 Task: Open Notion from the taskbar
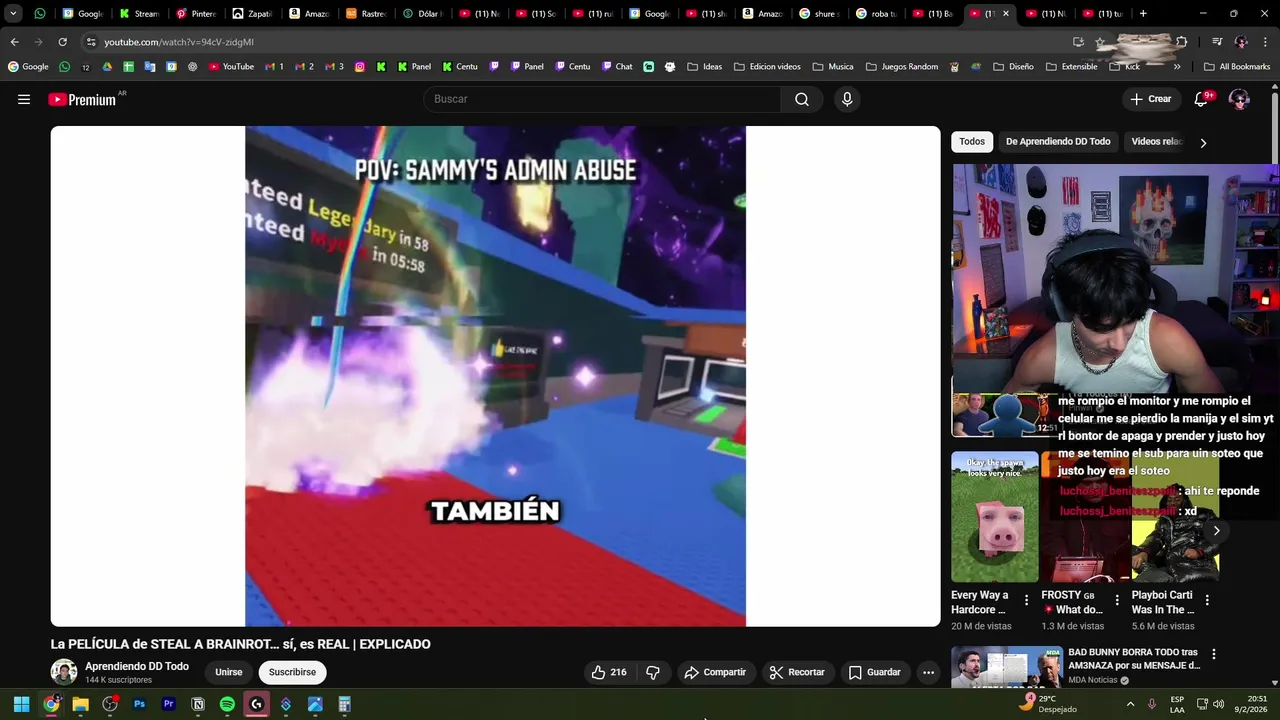coord(198,704)
